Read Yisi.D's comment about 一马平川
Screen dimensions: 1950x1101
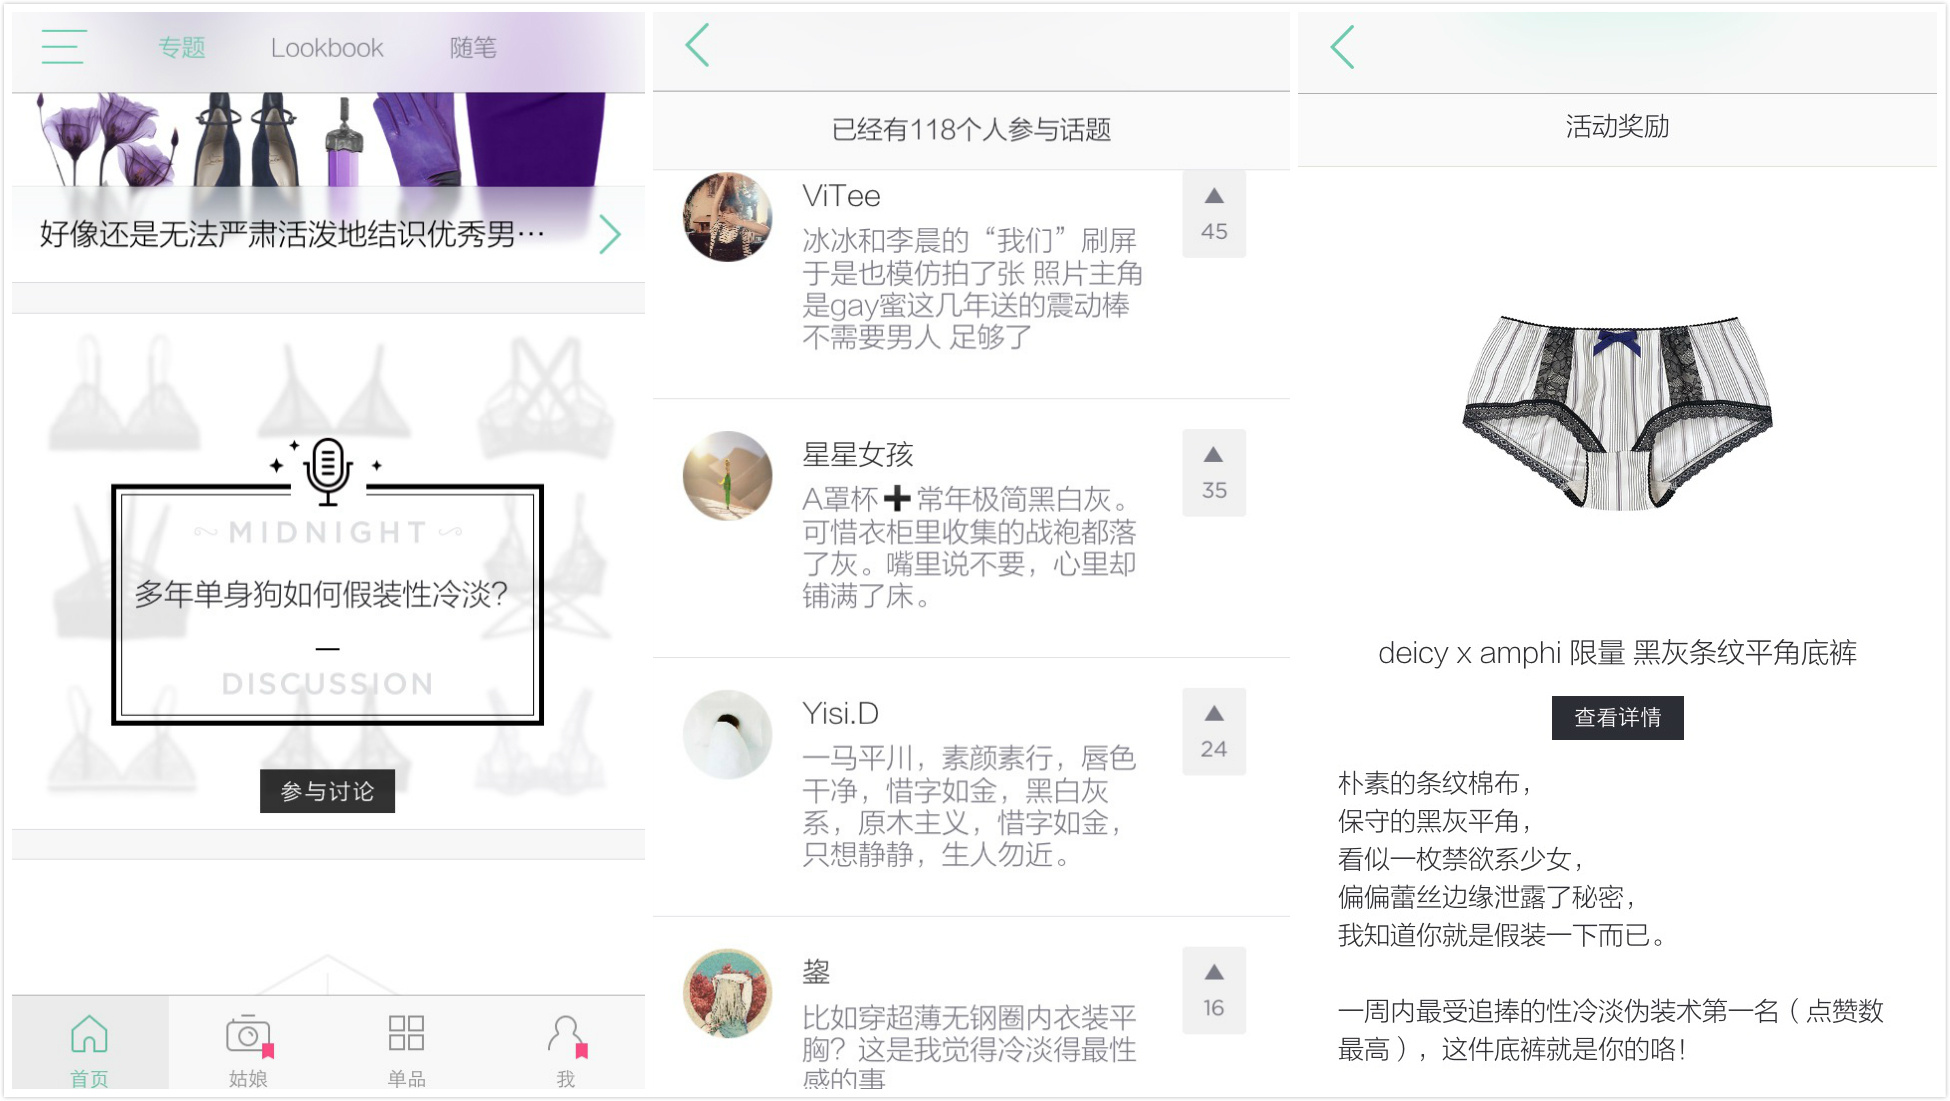pyautogui.click(x=969, y=806)
